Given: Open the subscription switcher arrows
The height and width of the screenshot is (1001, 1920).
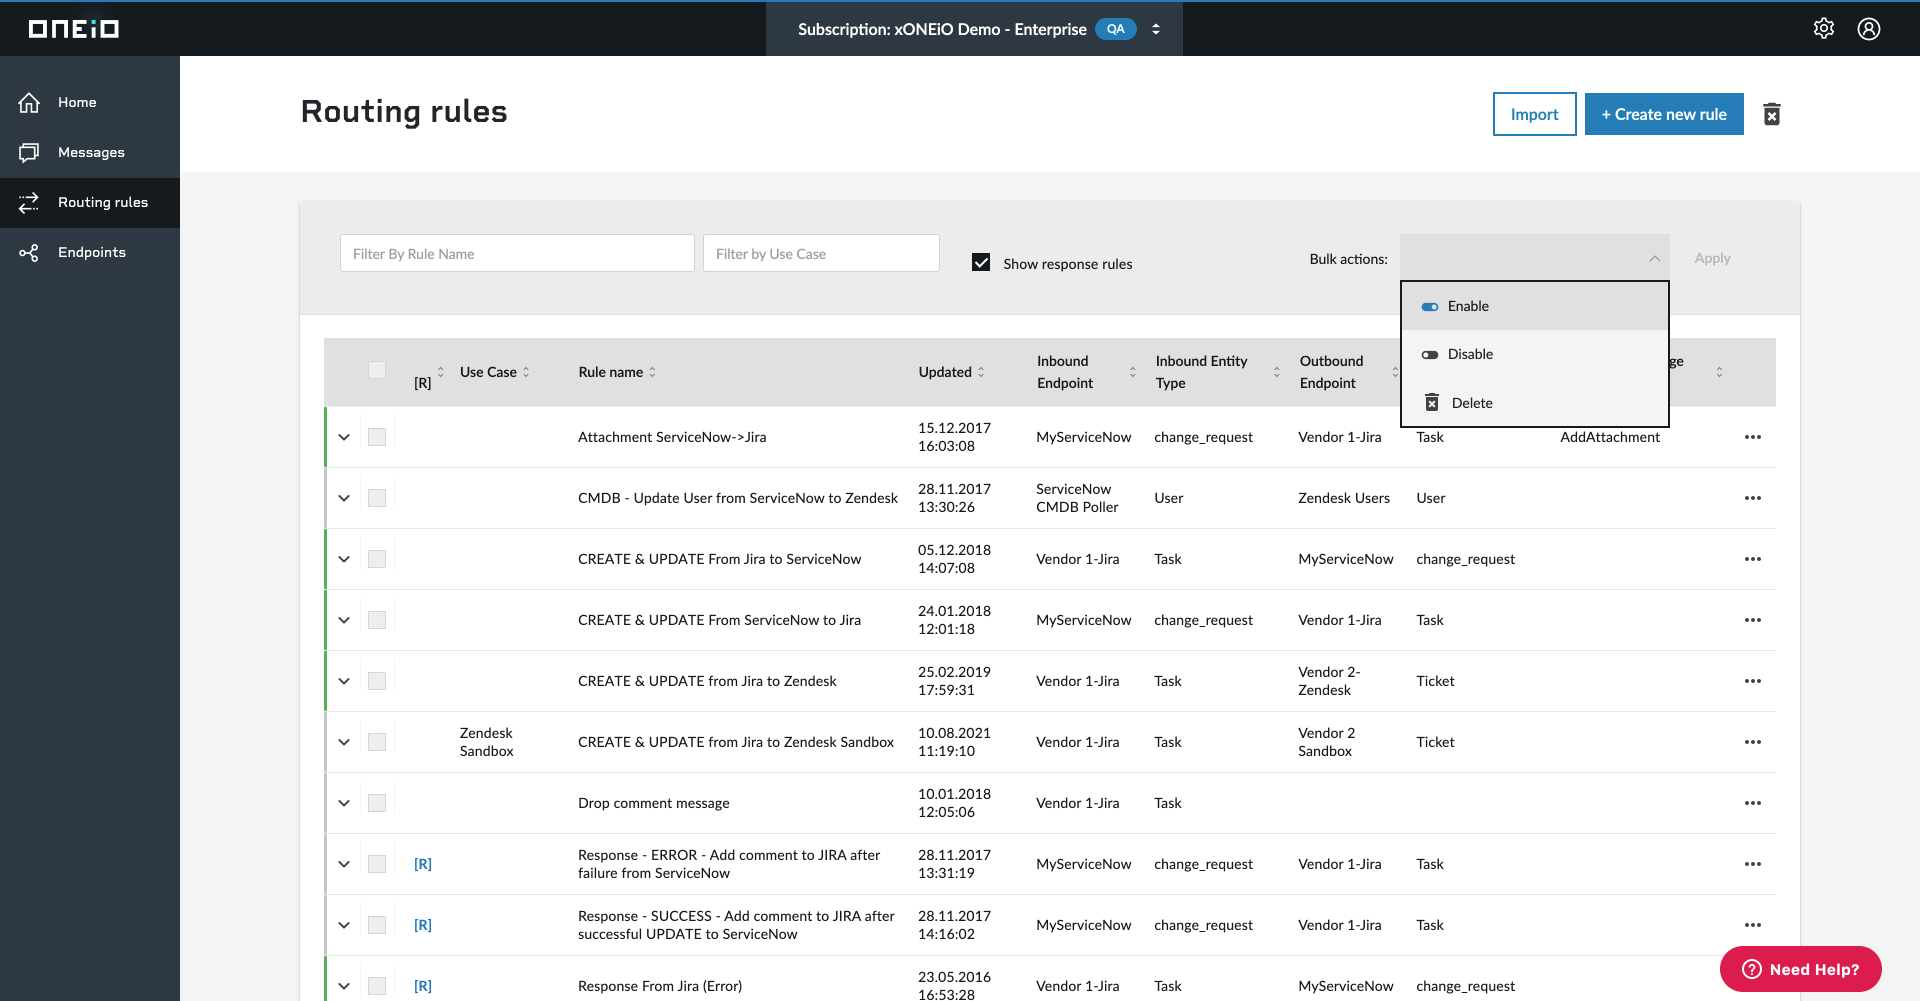Looking at the screenshot, I should coord(1156,29).
